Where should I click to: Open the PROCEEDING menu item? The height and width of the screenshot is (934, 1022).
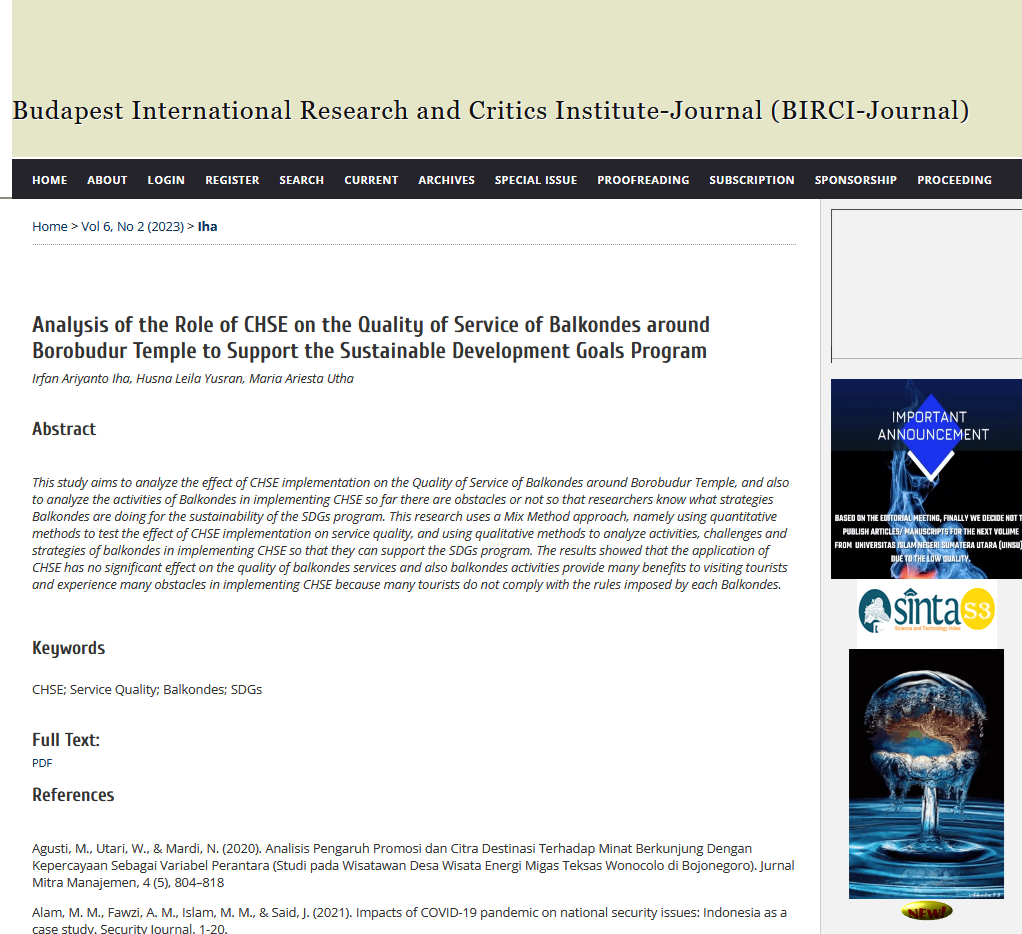coord(954,180)
